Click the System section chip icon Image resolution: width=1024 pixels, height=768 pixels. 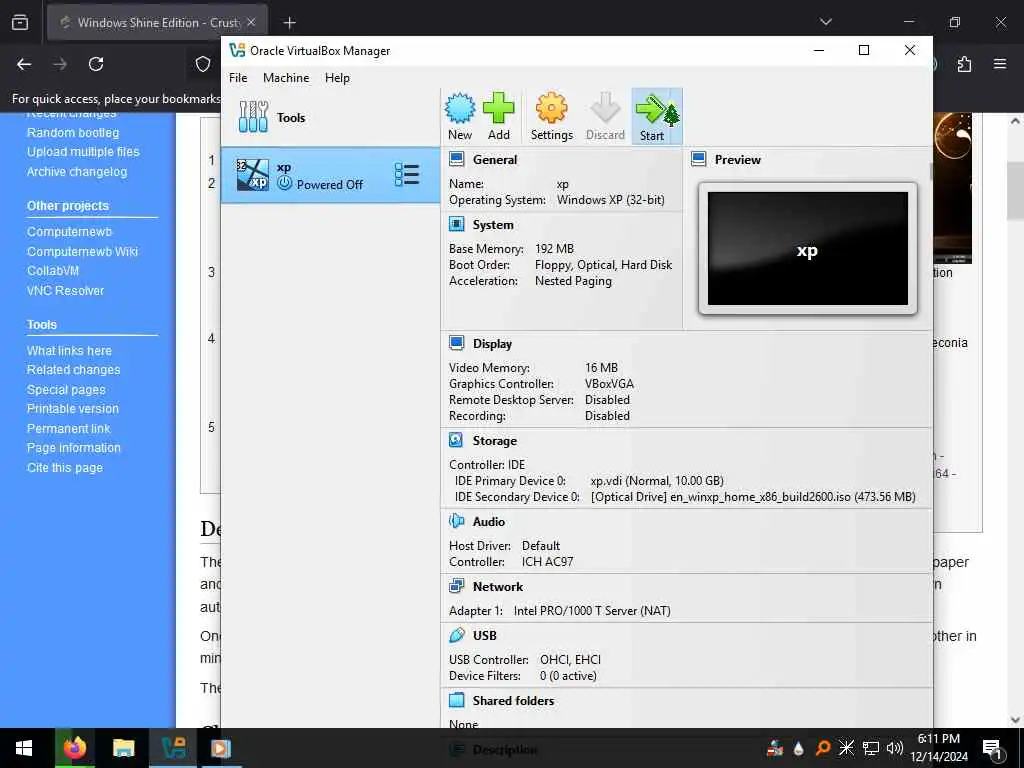456,225
